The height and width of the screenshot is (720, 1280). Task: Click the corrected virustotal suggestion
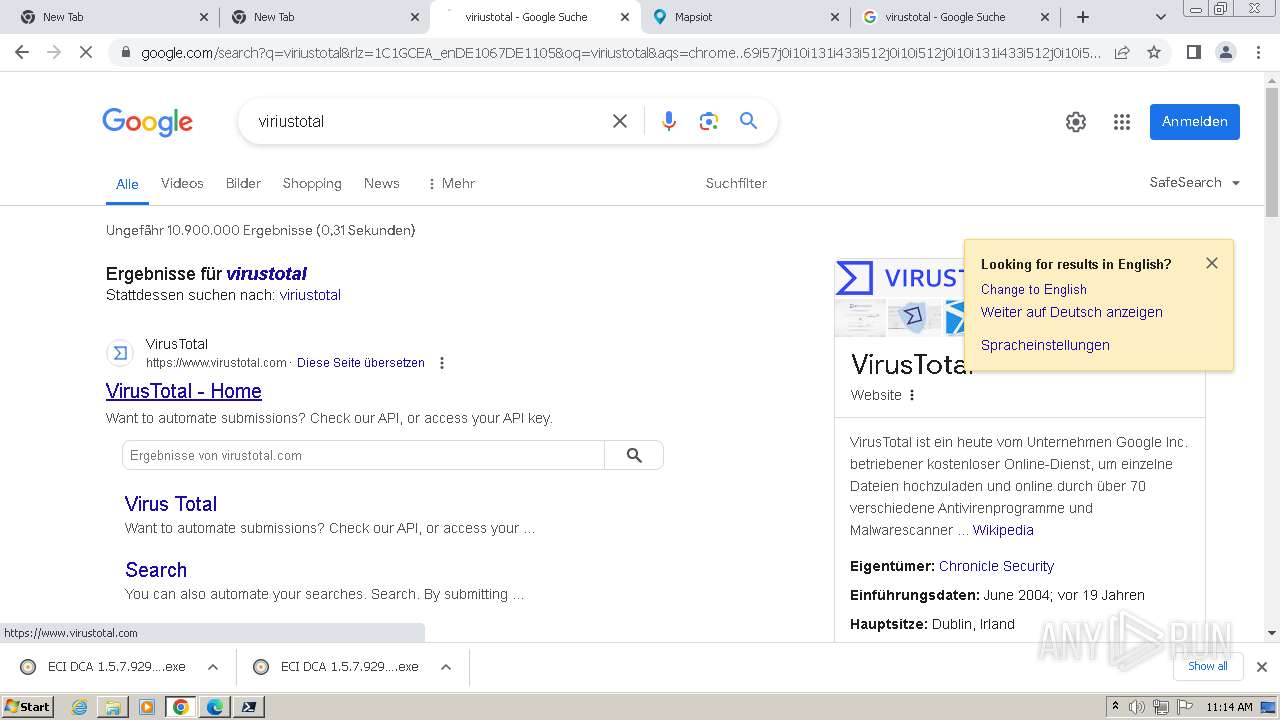pyautogui.click(x=266, y=273)
